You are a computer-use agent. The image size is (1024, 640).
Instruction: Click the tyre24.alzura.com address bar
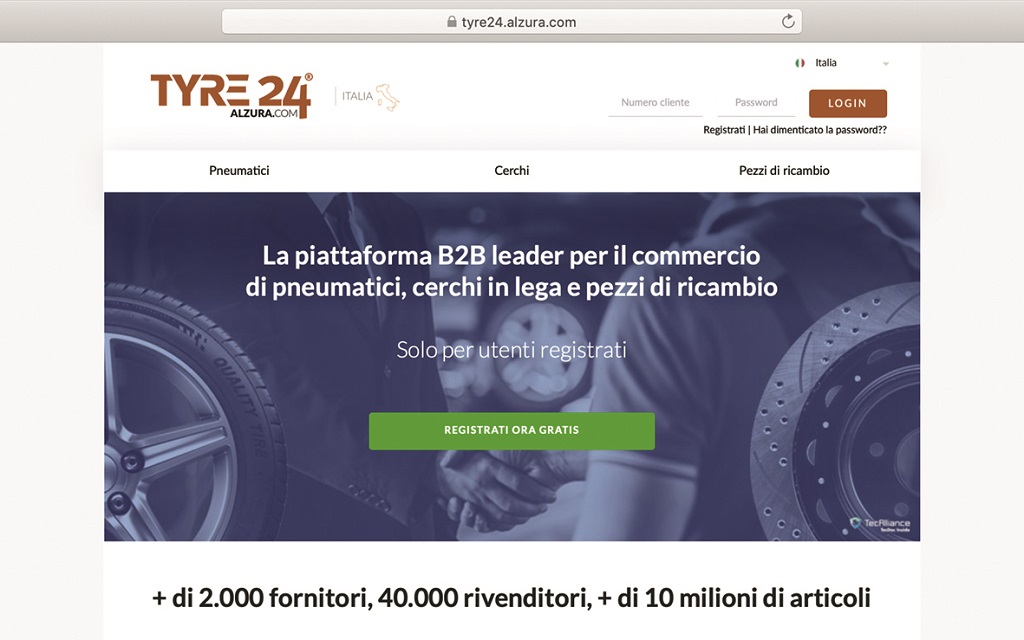tap(511, 22)
